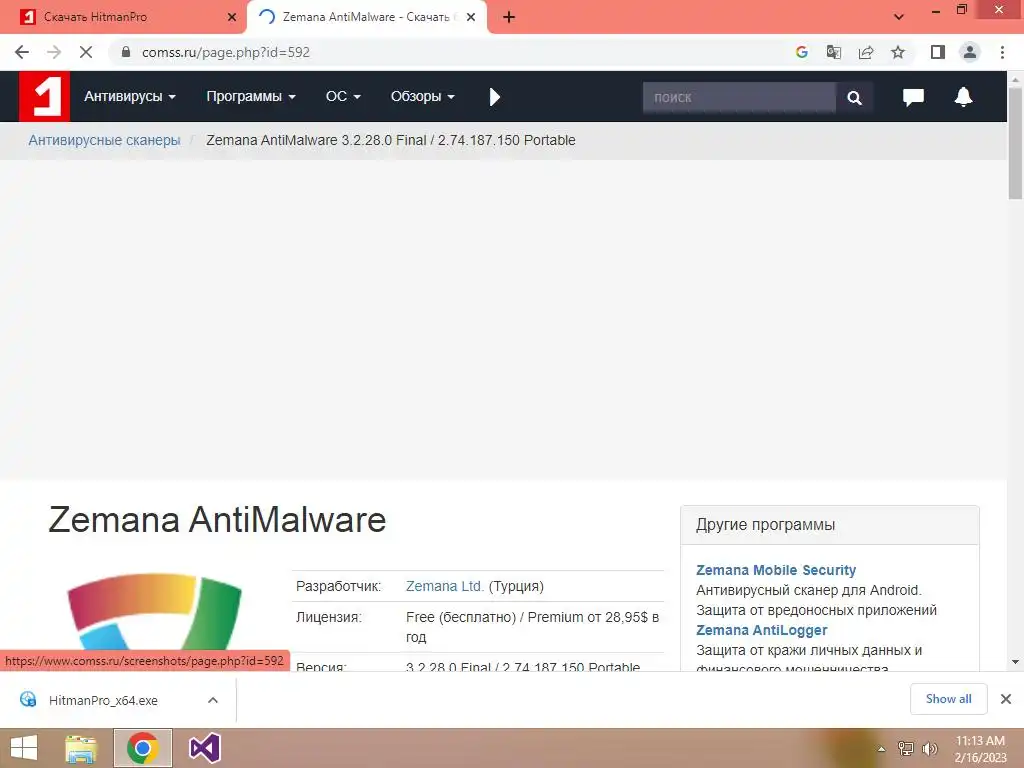Open the tab search chevron
Viewport: 1024px width, 768px height.
click(x=899, y=17)
